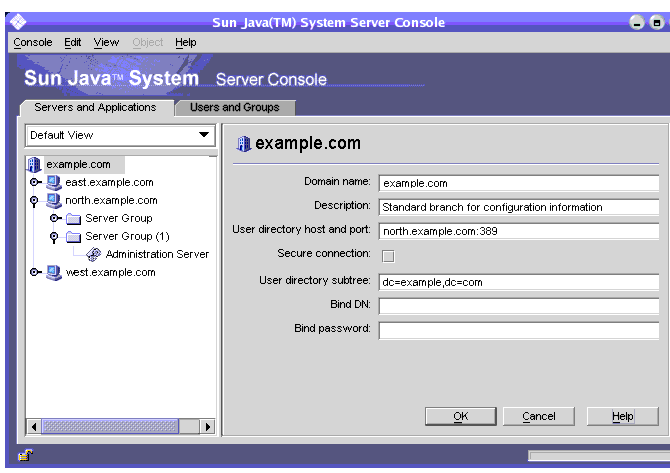The height and width of the screenshot is (473, 670).
Task: Click the Domain name field
Action: (x=519, y=183)
